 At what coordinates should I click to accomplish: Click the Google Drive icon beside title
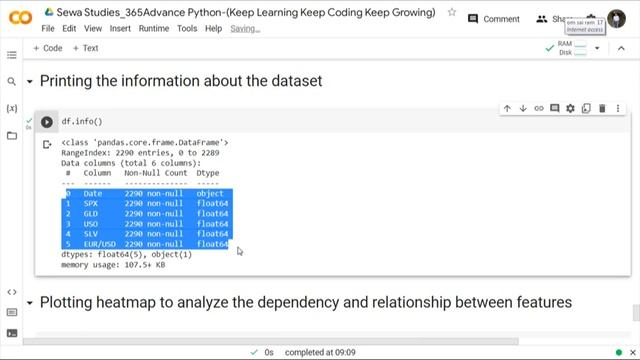click(49, 12)
